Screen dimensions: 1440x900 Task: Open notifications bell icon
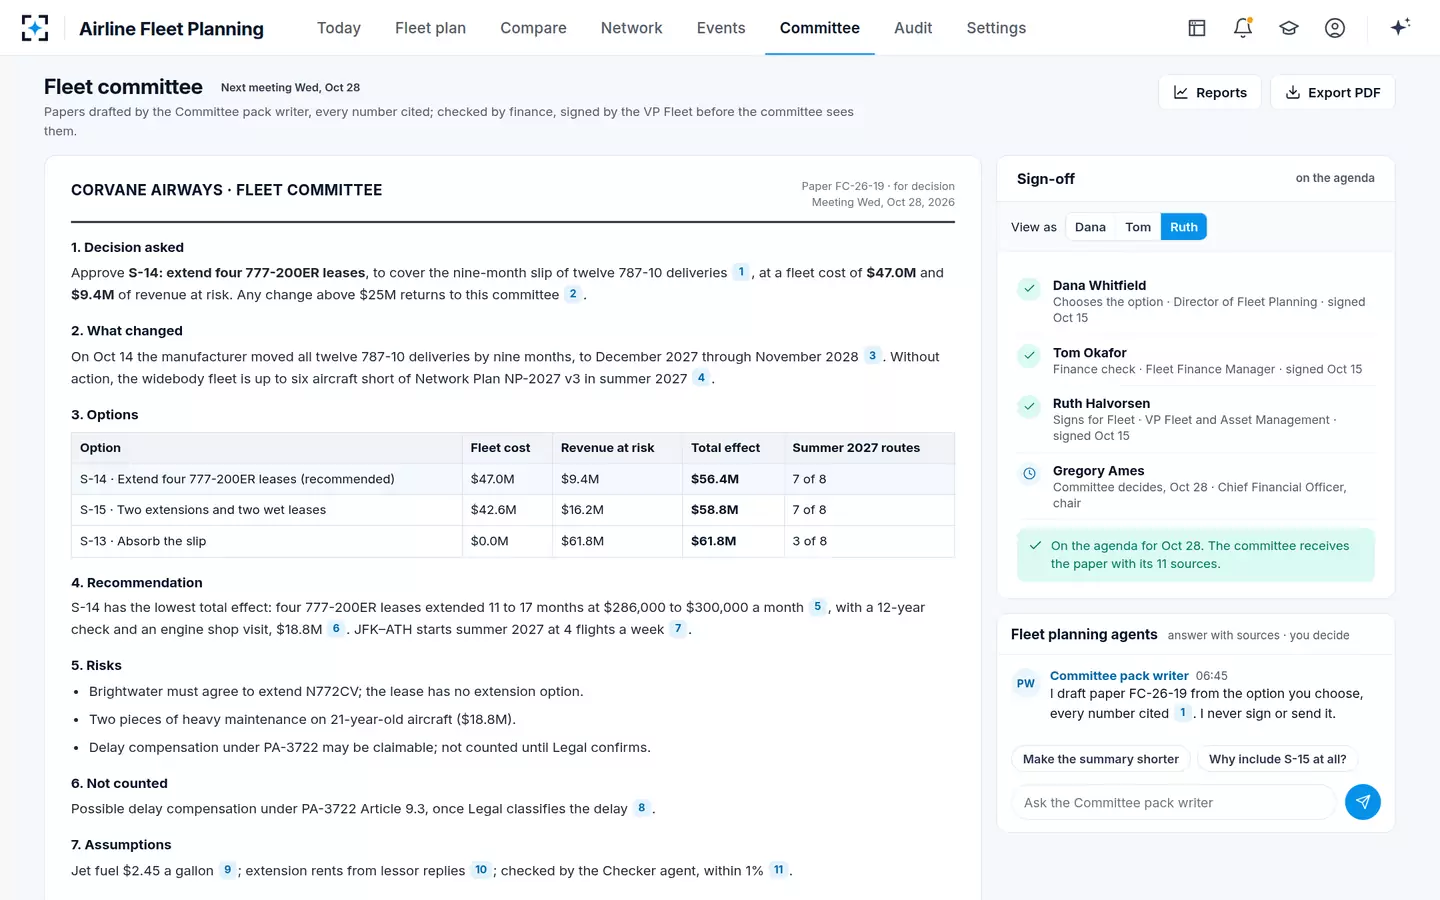(1243, 28)
